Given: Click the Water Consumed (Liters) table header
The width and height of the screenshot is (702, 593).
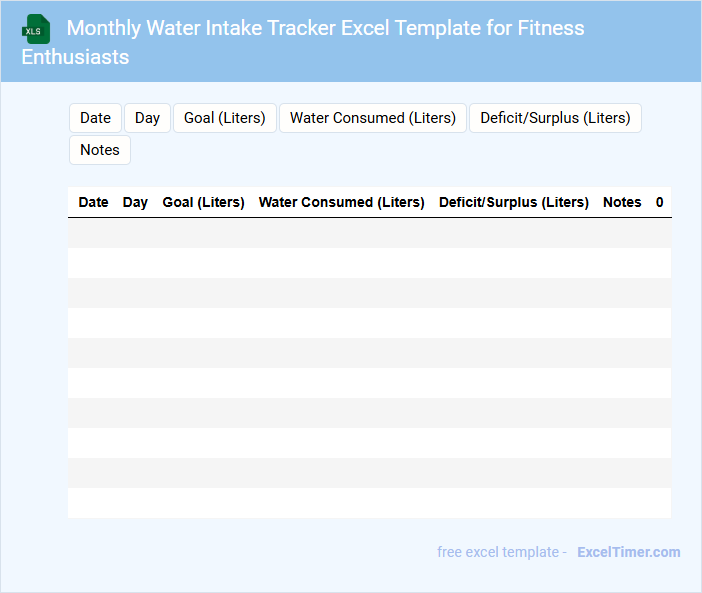Looking at the screenshot, I should point(341,202).
